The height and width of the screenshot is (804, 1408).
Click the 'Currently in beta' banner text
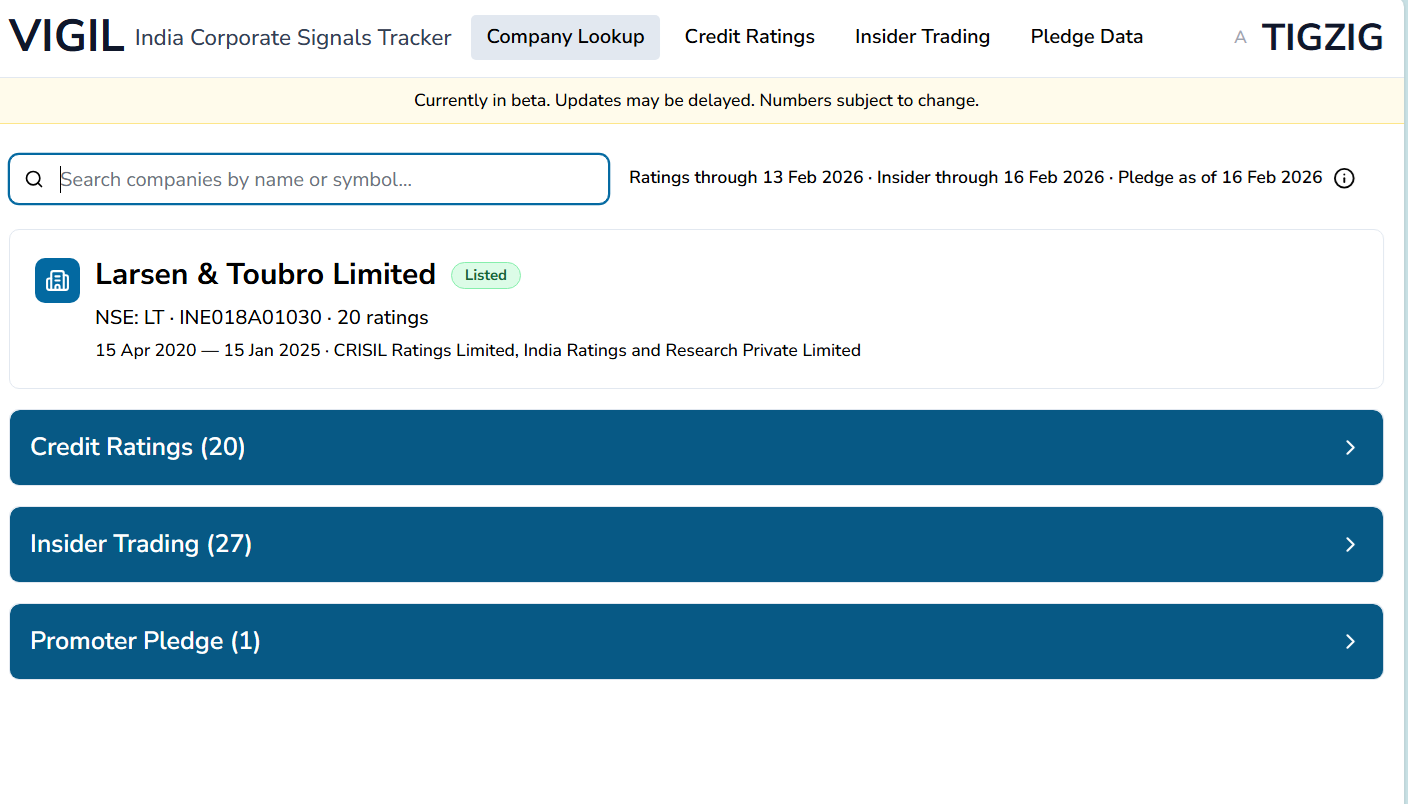696,100
